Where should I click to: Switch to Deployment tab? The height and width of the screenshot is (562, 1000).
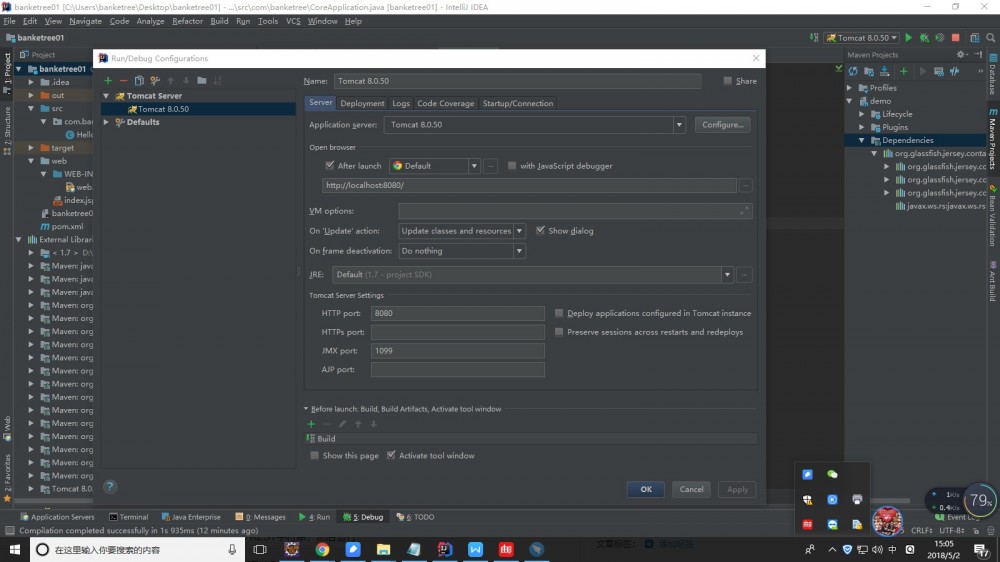pyautogui.click(x=362, y=103)
